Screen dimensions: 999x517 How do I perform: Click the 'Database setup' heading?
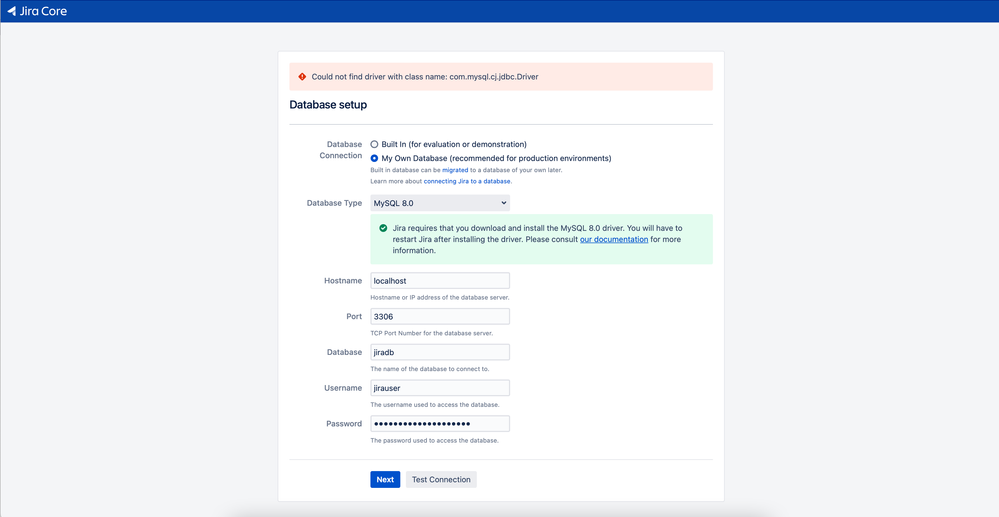pyautogui.click(x=328, y=105)
